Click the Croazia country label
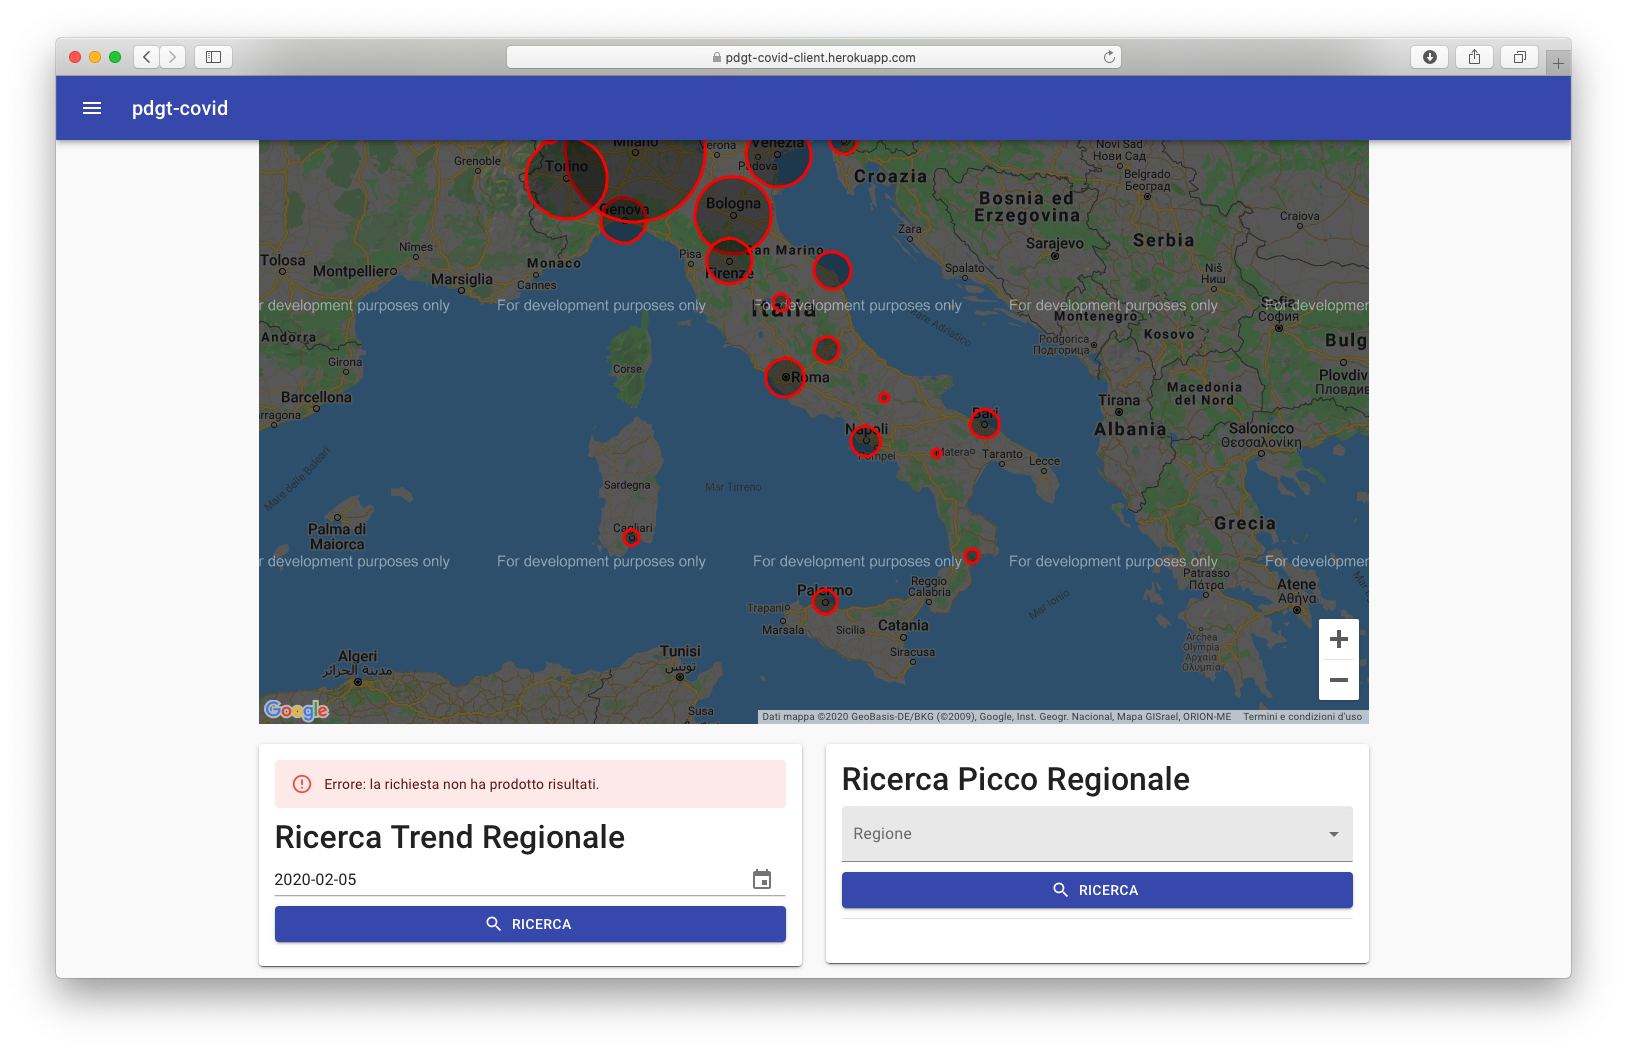This screenshot has width=1627, height=1052. click(x=890, y=176)
